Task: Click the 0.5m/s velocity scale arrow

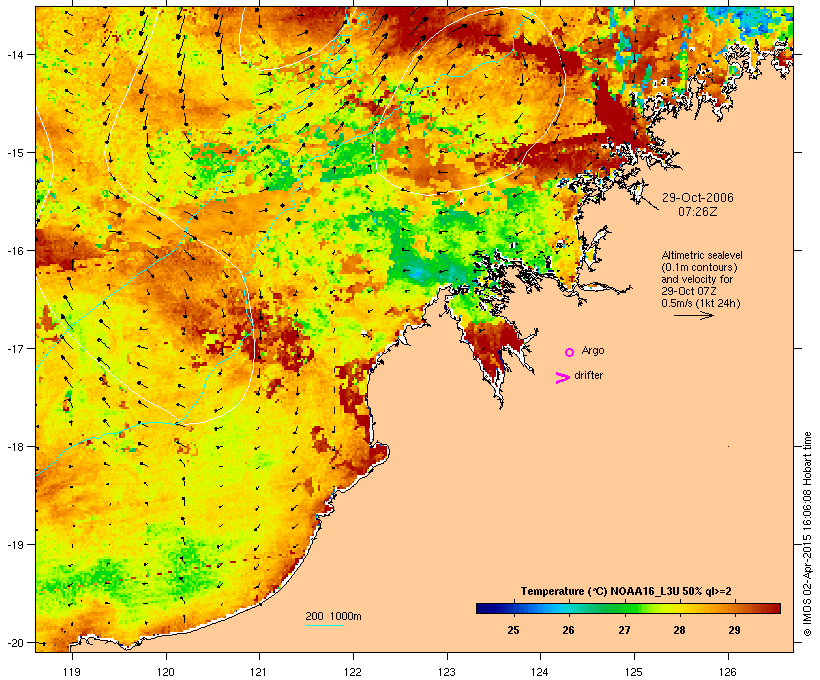Action: coord(693,315)
